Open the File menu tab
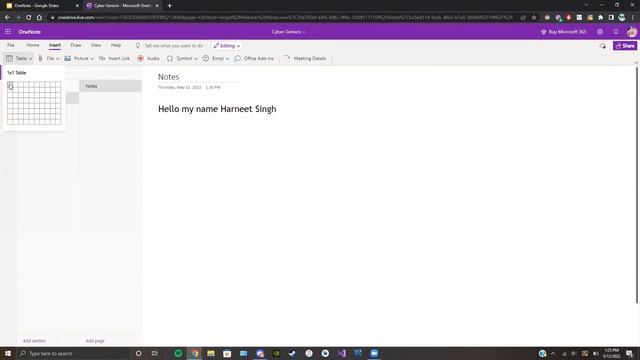 (11, 45)
